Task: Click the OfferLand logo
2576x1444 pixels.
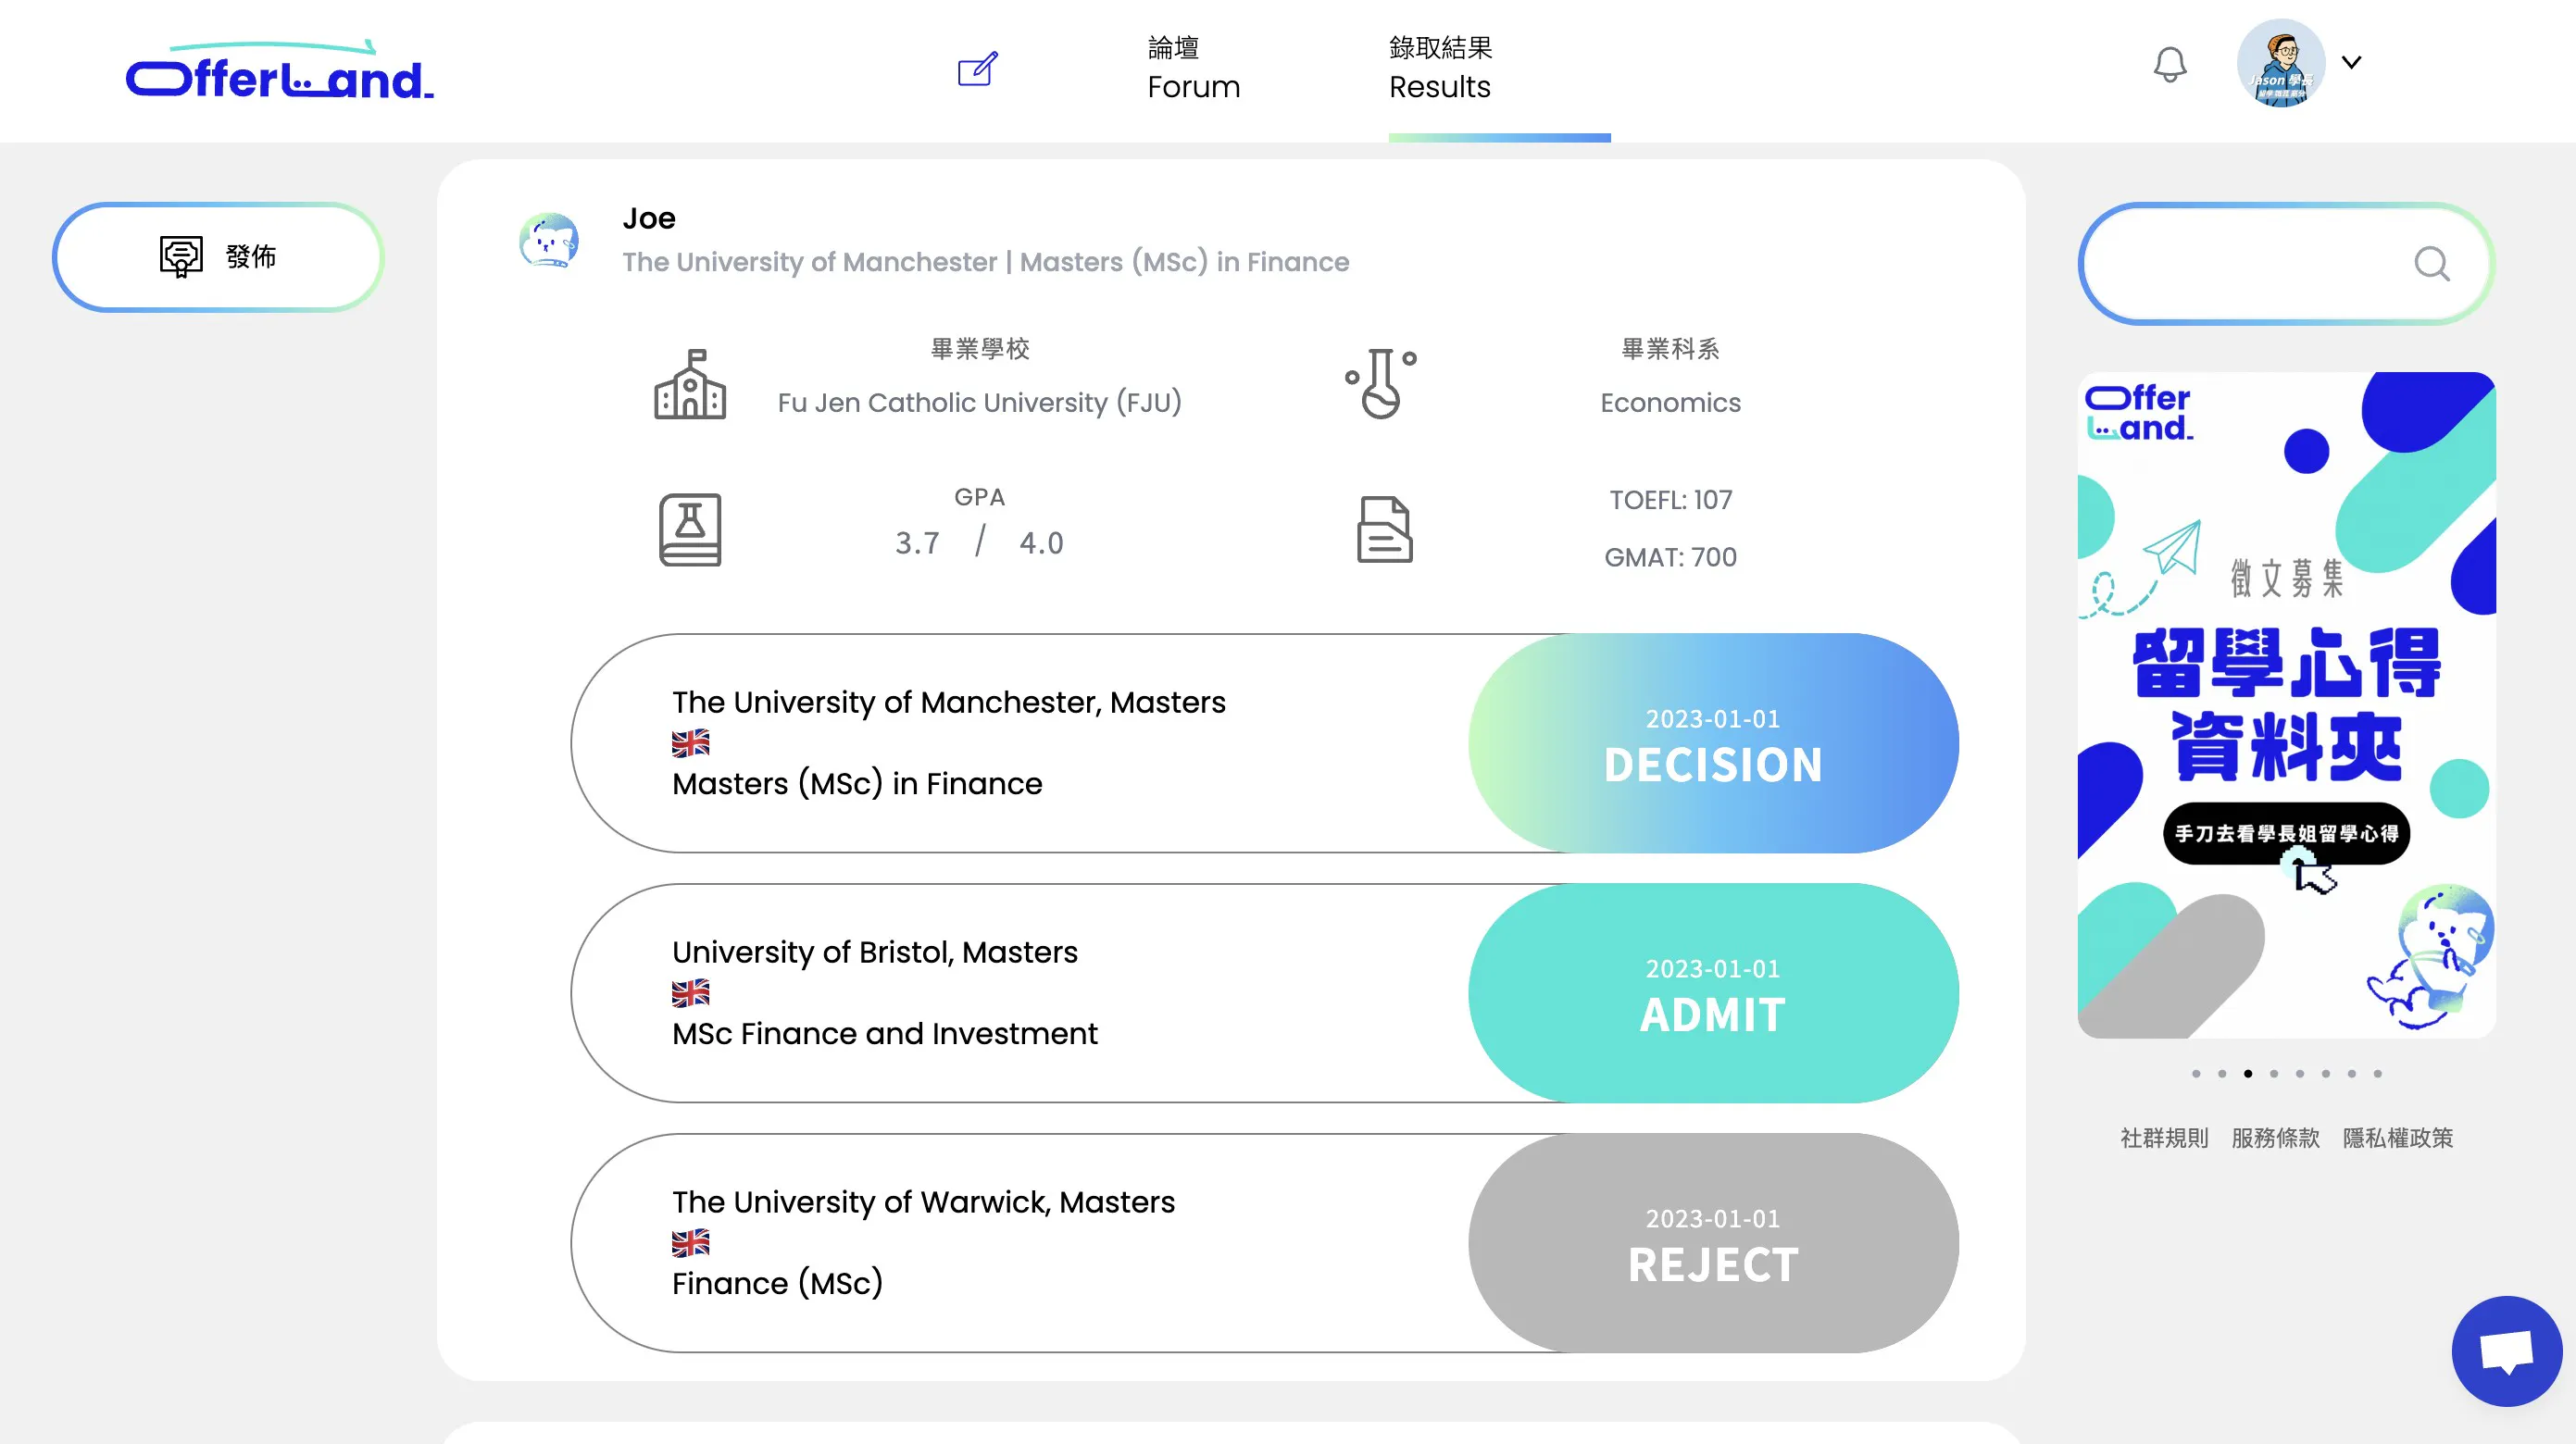Action: pos(280,70)
